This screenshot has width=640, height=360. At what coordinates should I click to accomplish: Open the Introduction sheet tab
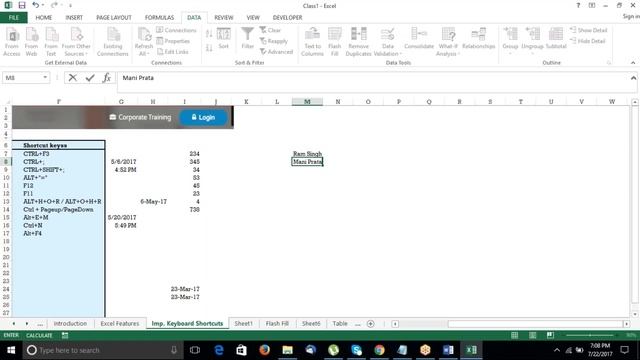tap(70, 323)
